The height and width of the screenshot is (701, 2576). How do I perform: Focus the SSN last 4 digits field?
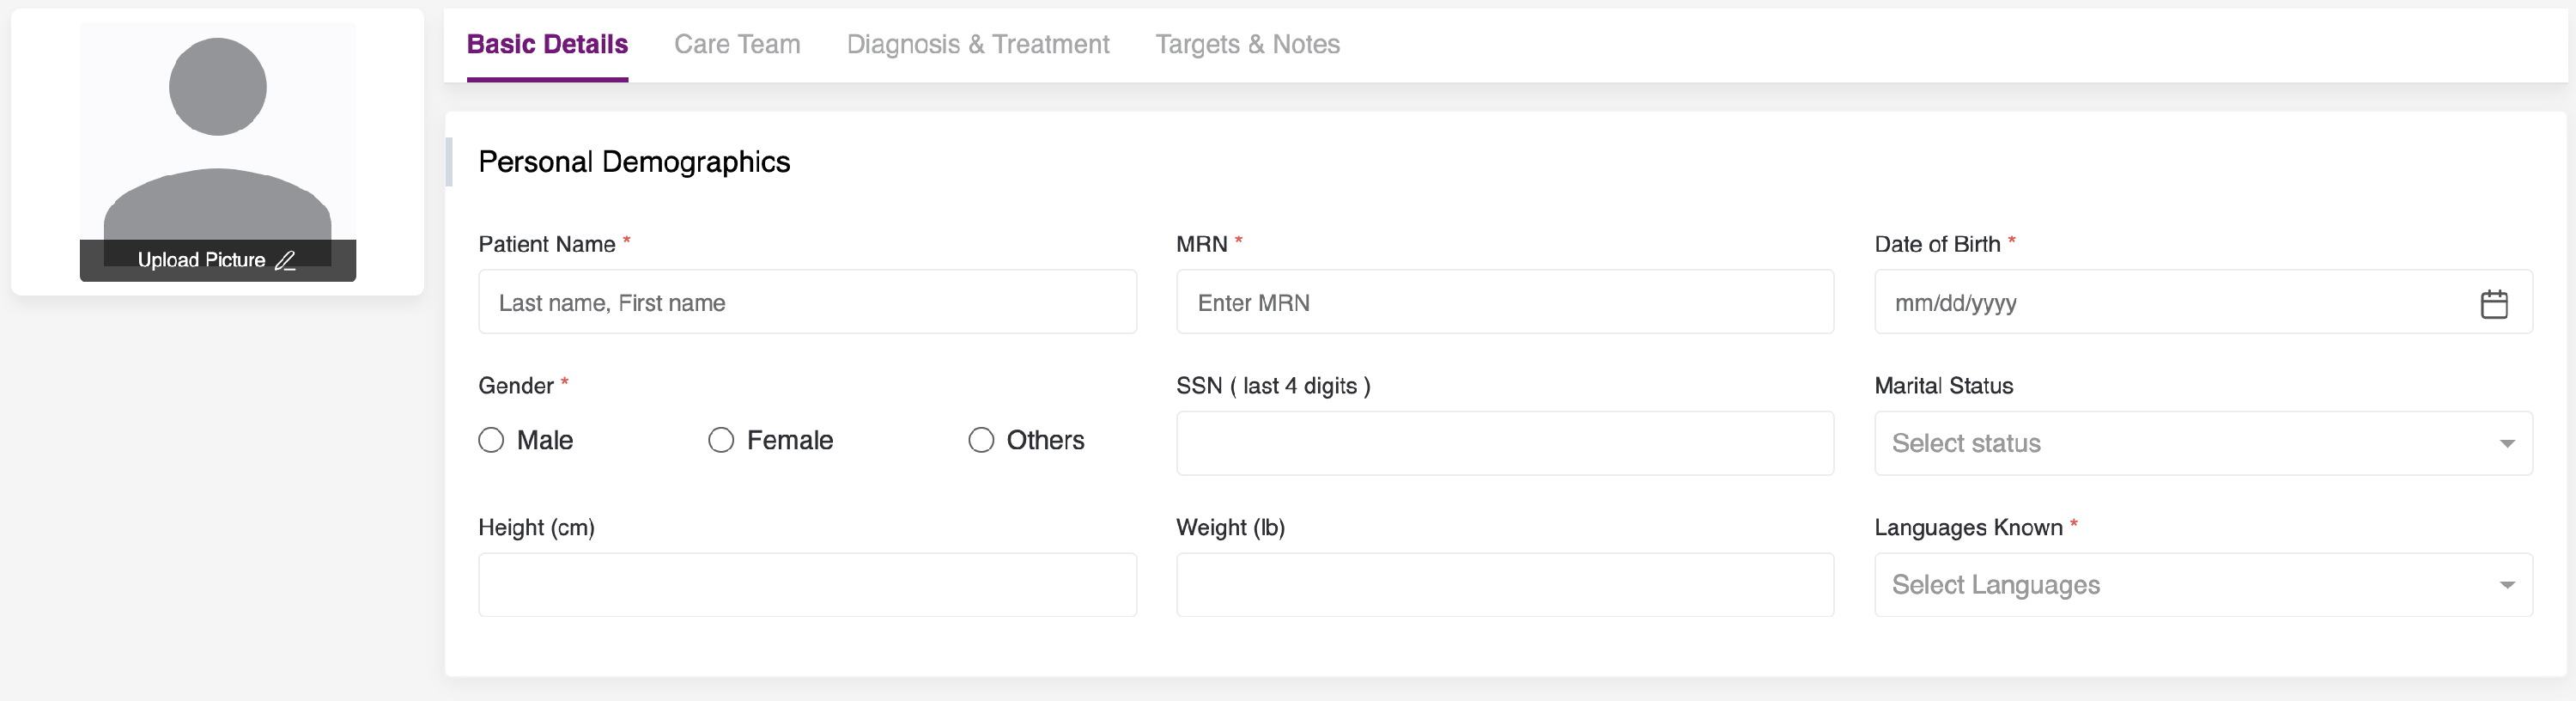pyautogui.click(x=1504, y=443)
